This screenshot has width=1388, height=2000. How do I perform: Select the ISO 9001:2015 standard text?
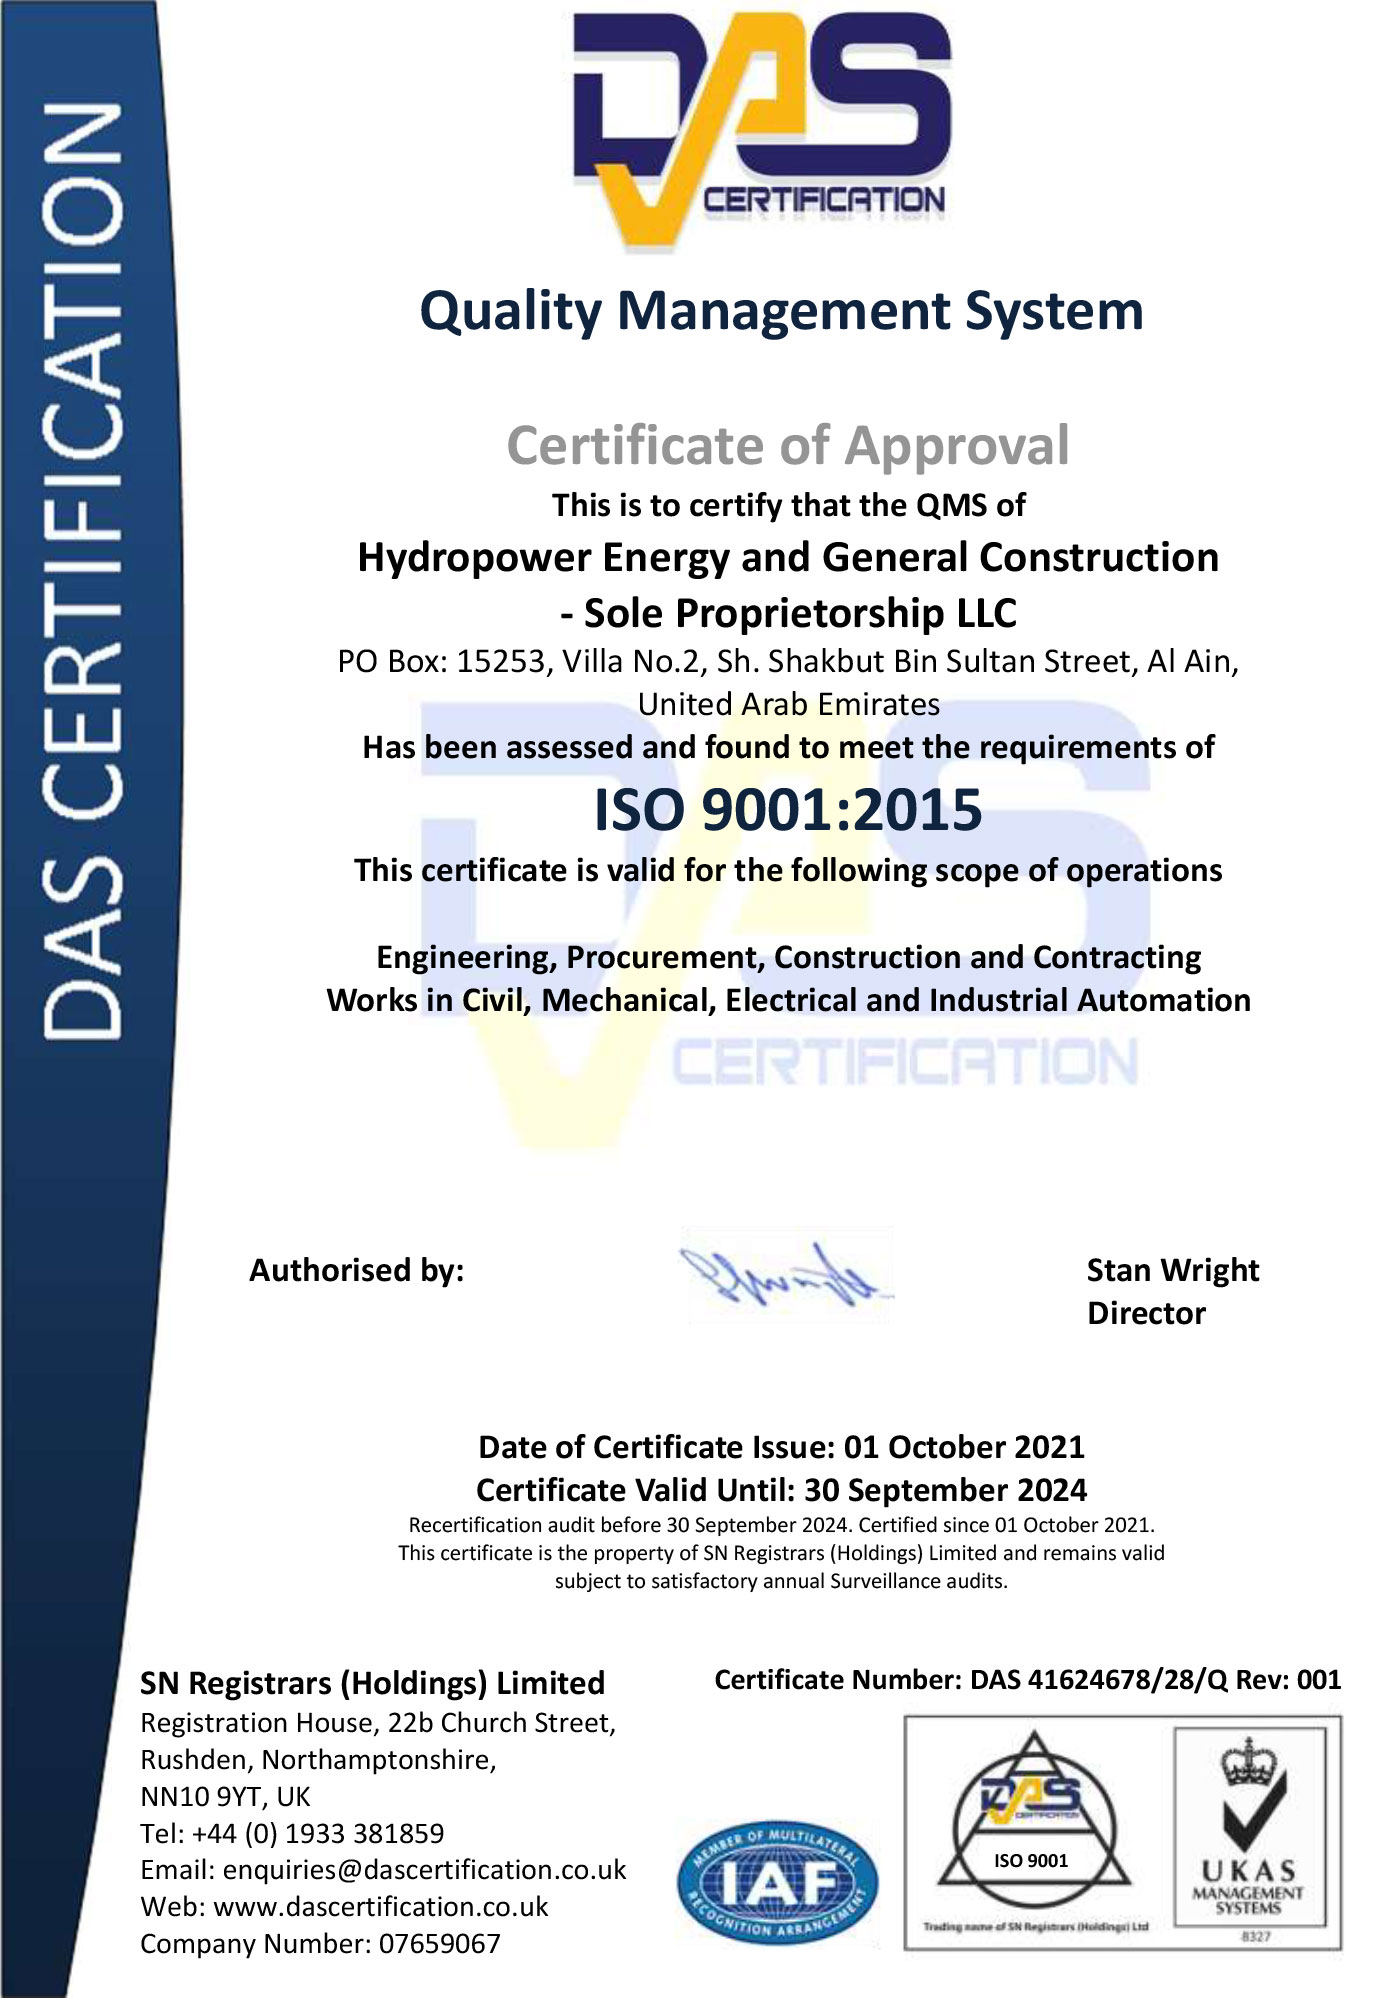click(788, 810)
